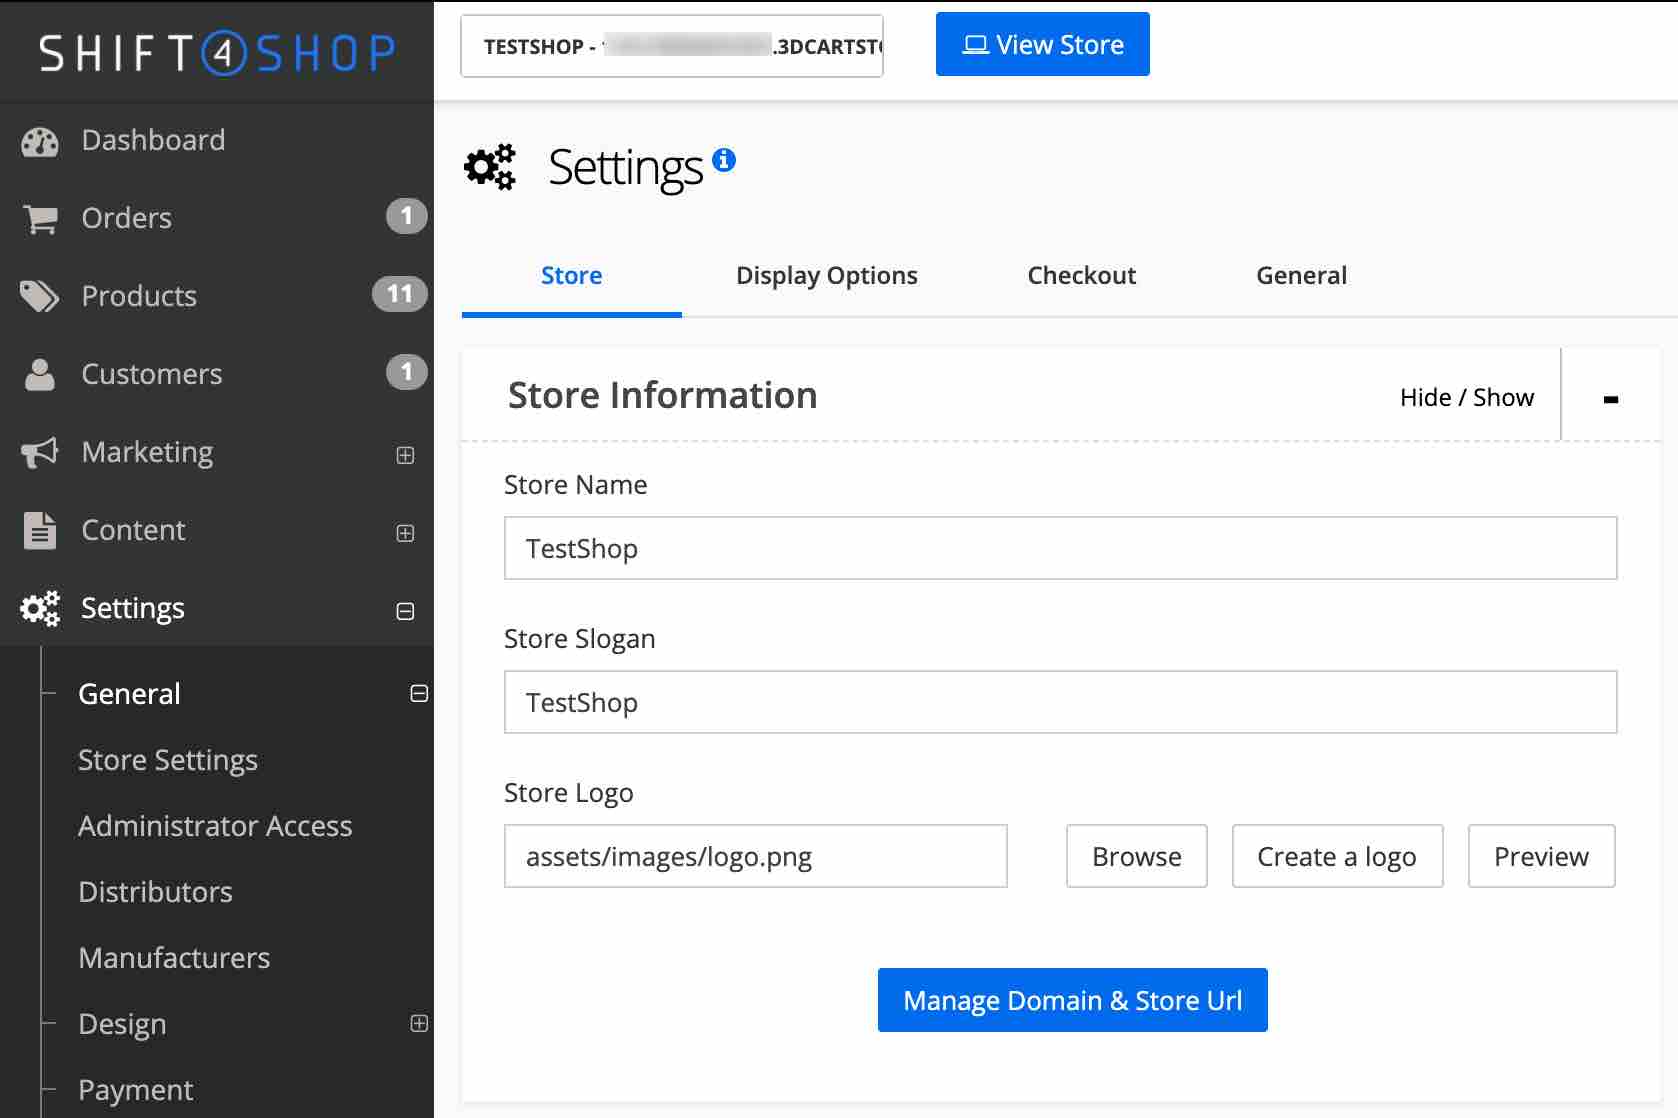This screenshot has width=1678, height=1118.
Task: Expand the Marketing submenu
Action: coord(405,454)
